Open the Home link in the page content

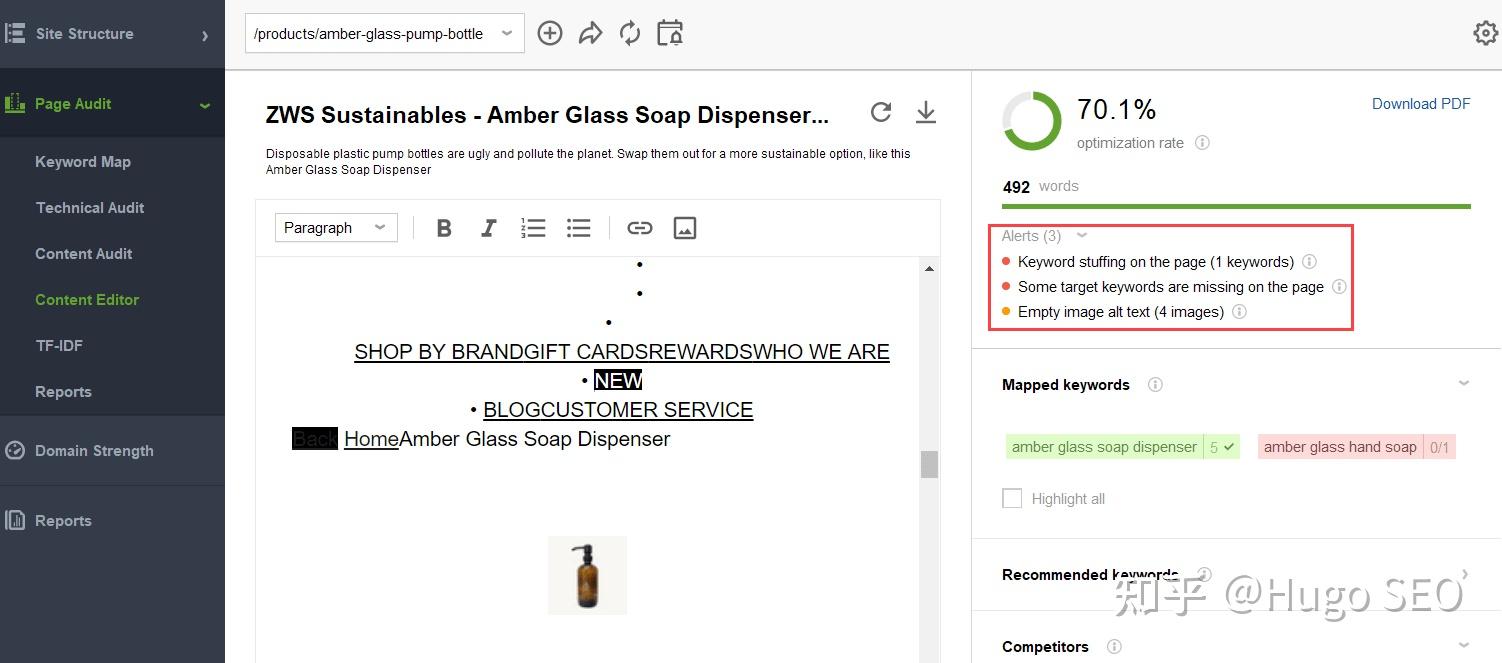(370, 438)
